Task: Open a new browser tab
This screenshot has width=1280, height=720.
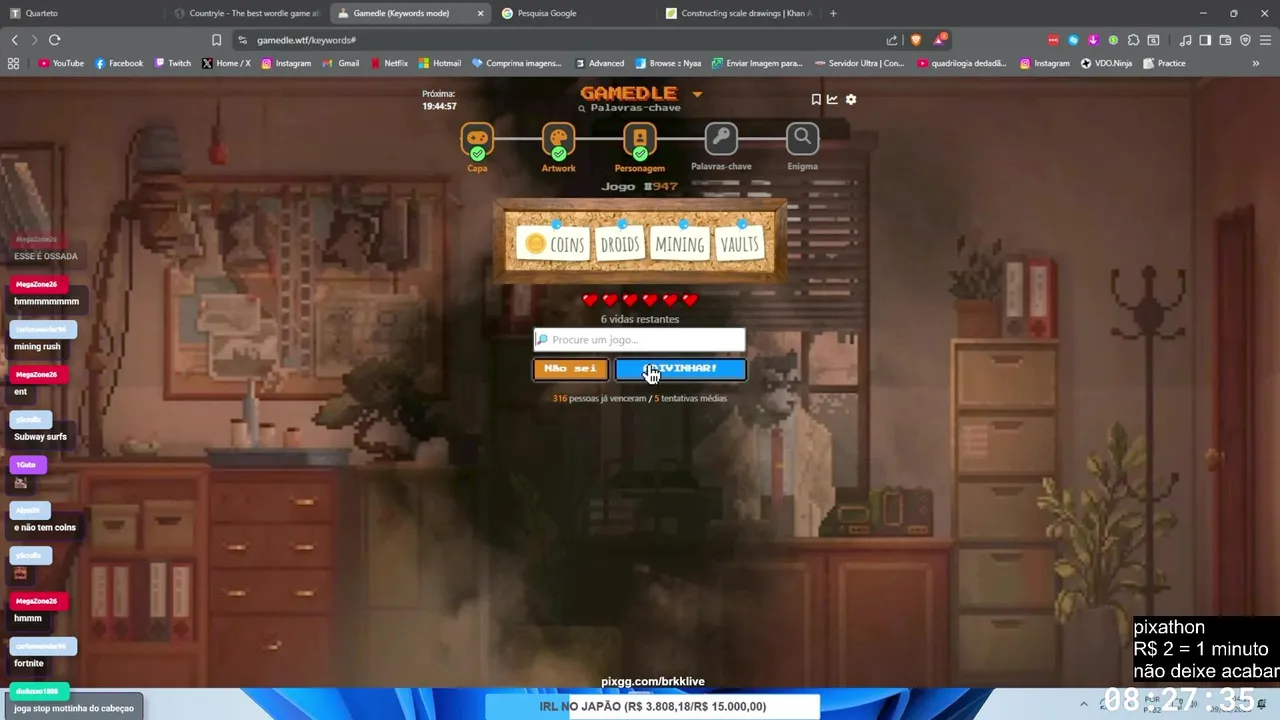Action: click(x=833, y=13)
